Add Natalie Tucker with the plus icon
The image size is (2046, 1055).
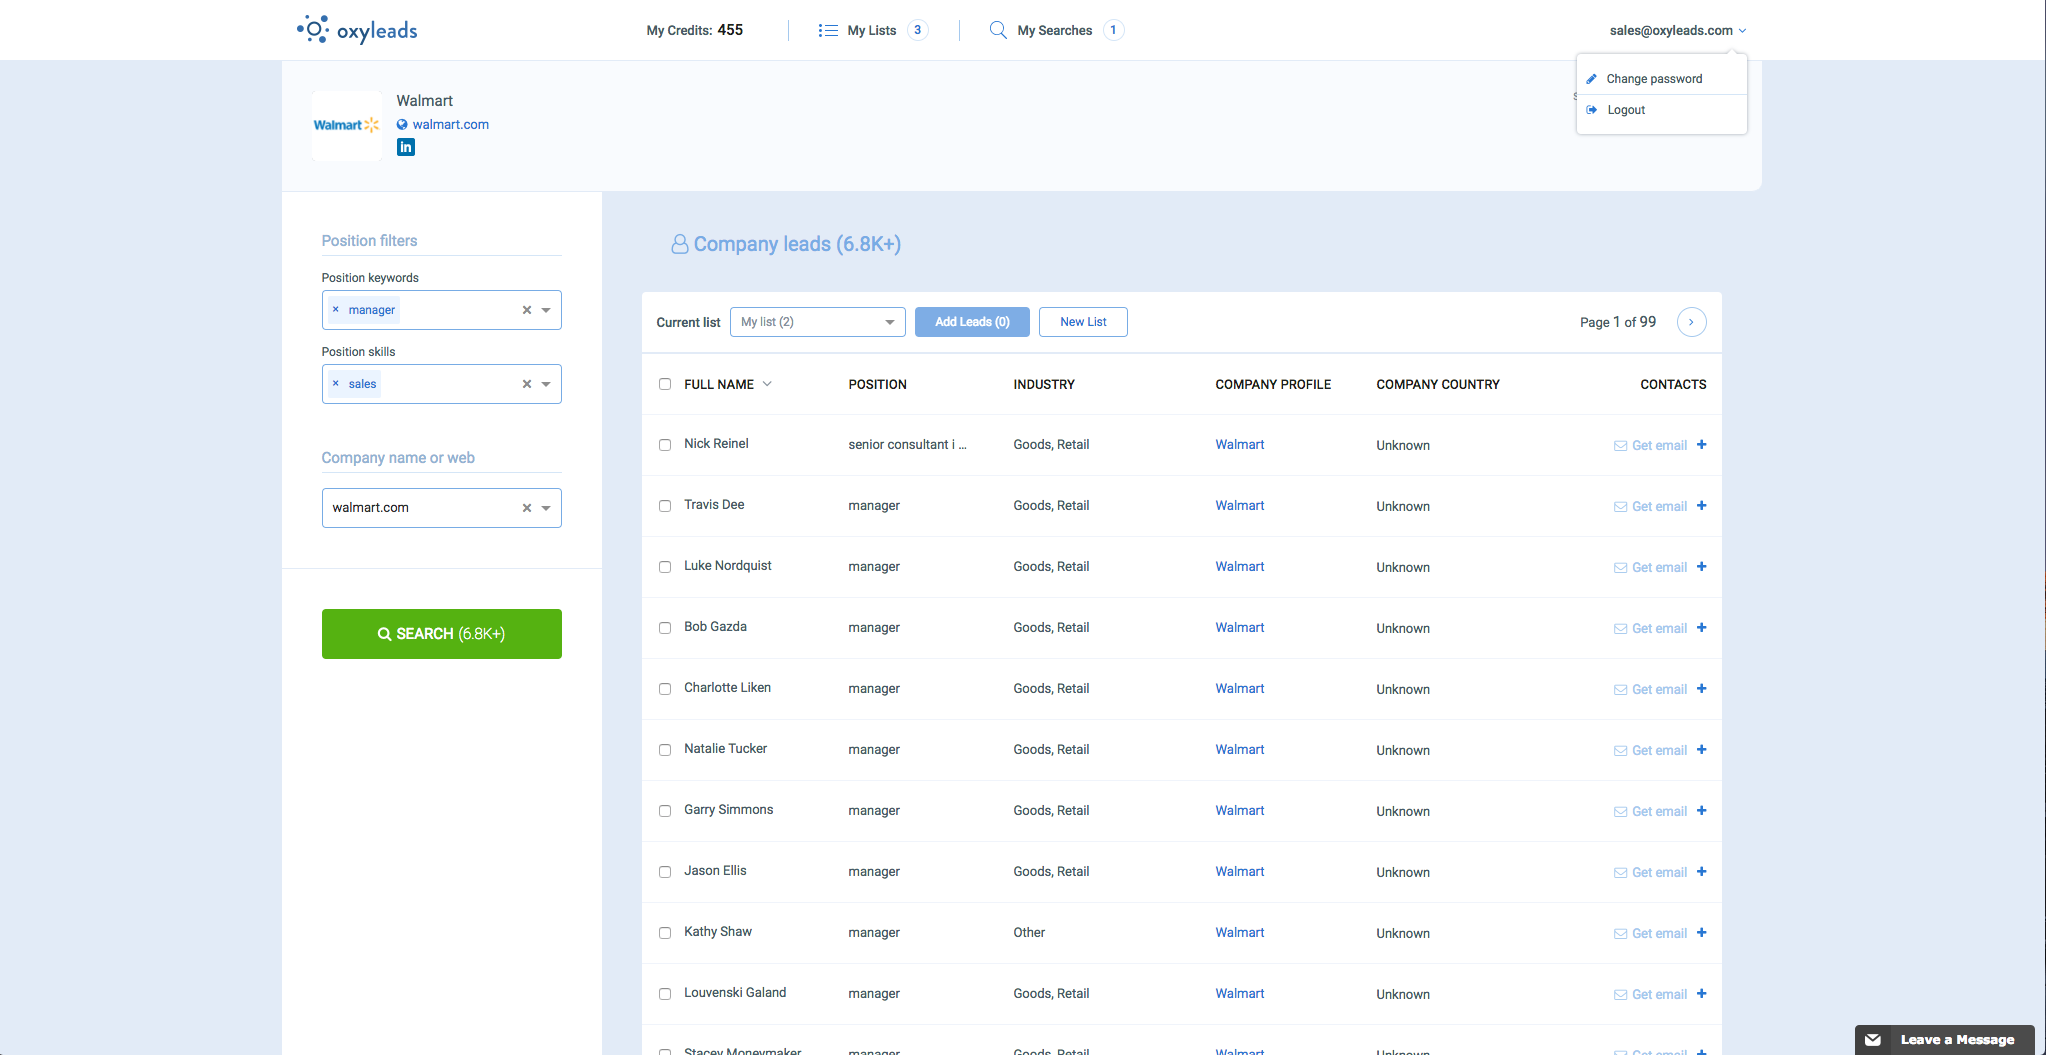click(1701, 749)
